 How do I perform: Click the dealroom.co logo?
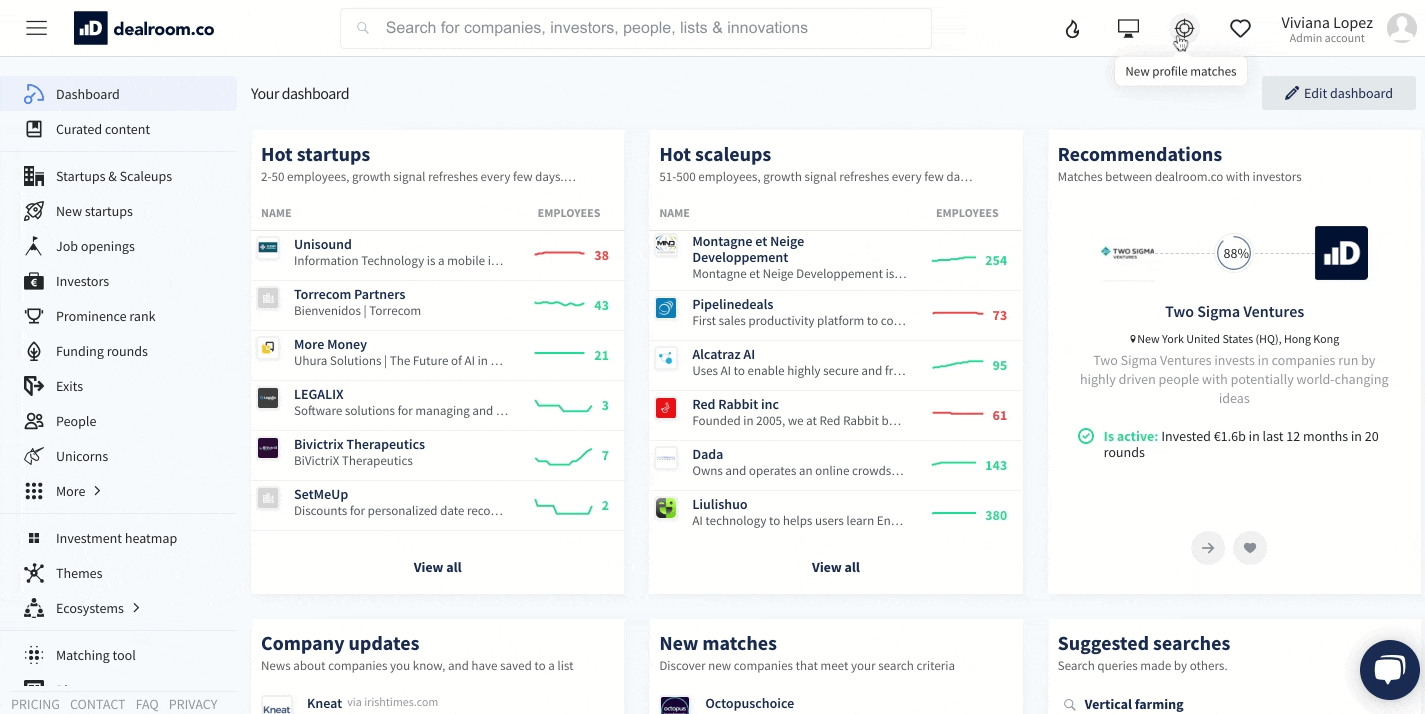pos(144,29)
